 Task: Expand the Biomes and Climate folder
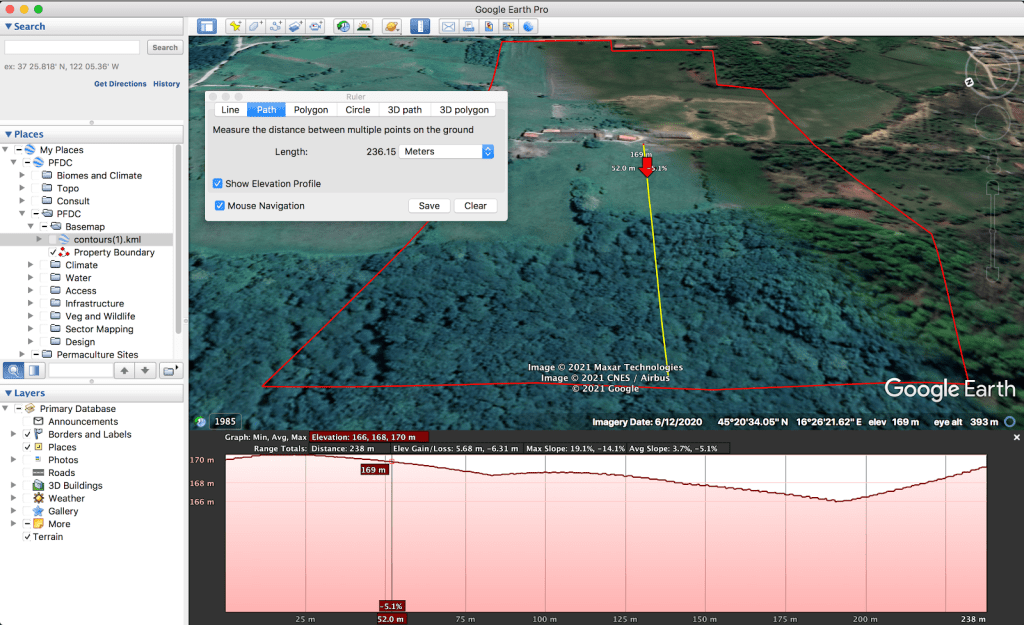click(x=22, y=176)
